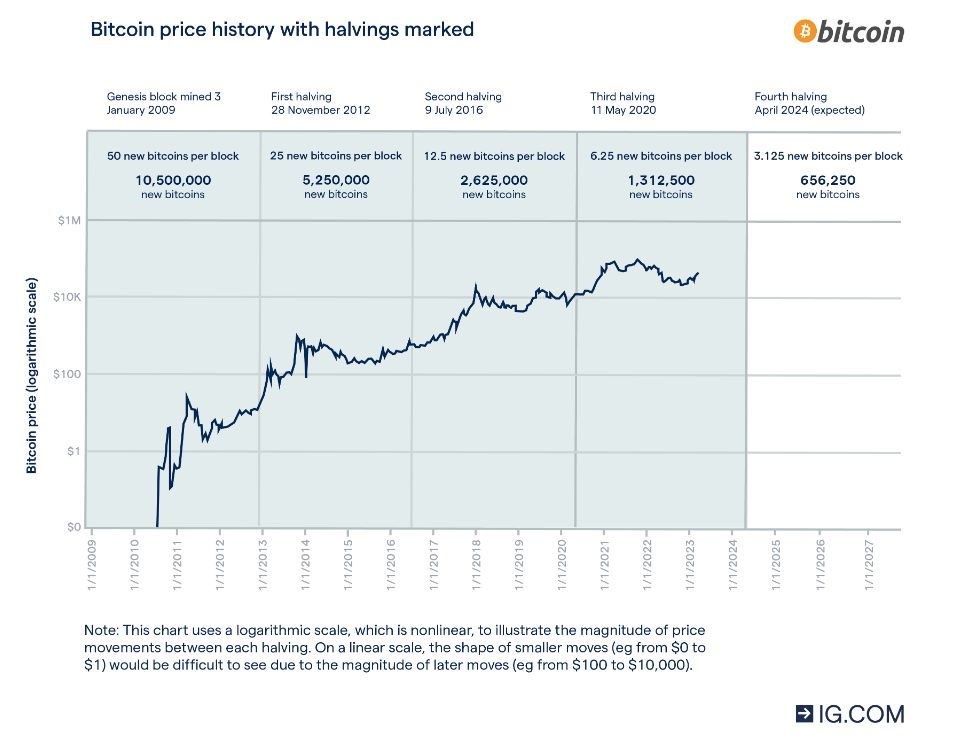Select the chart title heading
This screenshot has height=742, width=968.
[282, 29]
